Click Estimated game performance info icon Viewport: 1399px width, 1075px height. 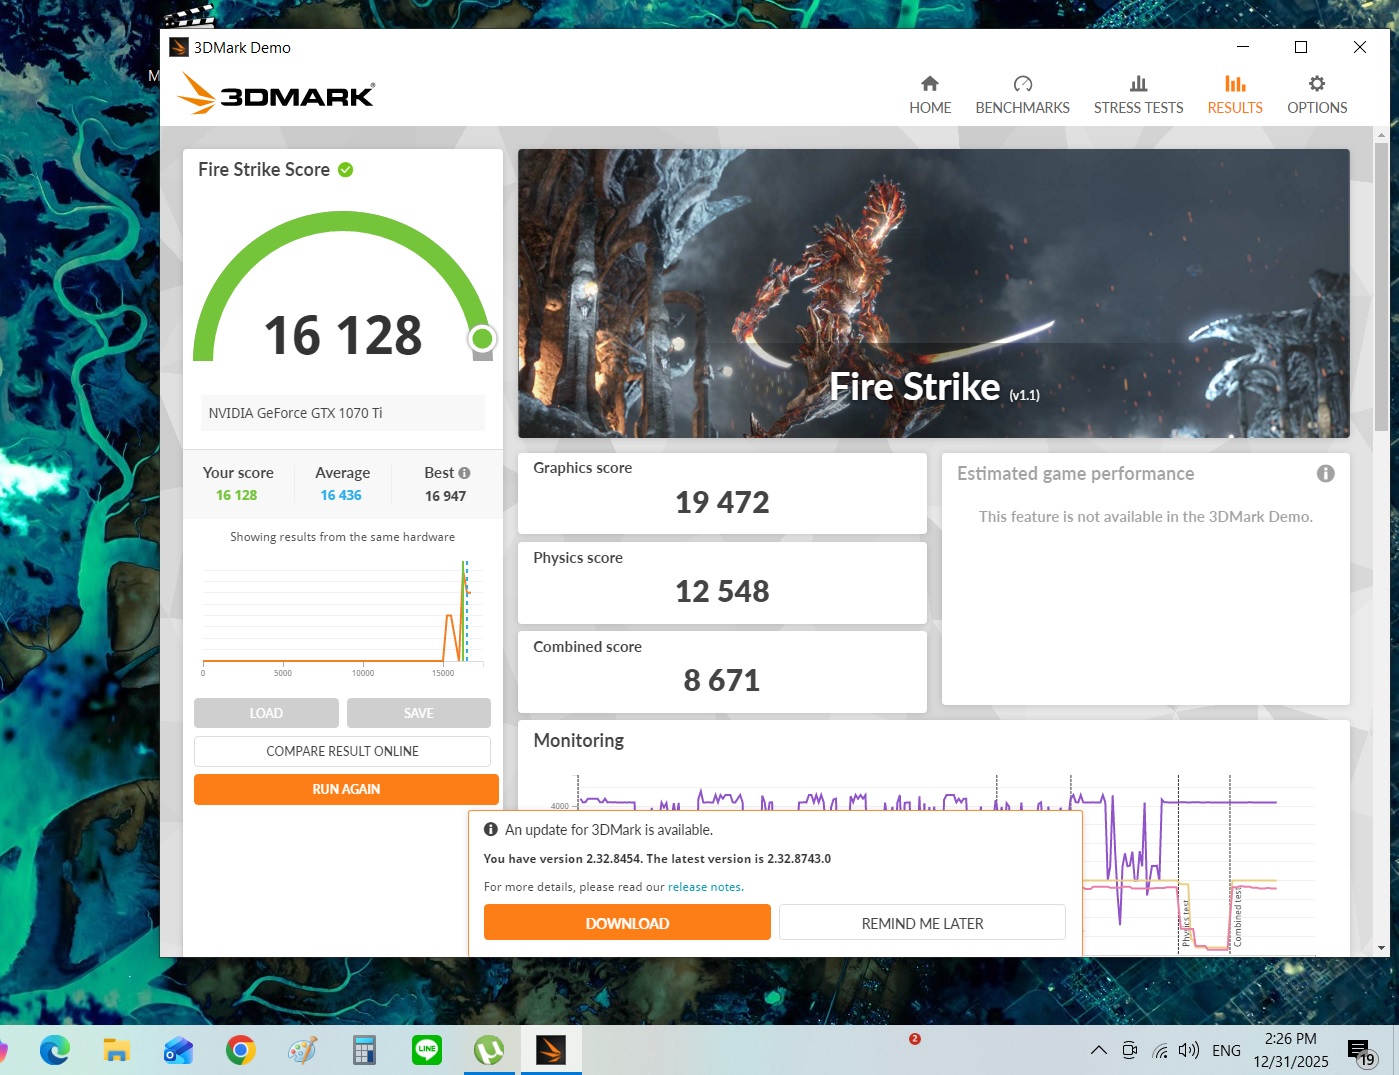tap(1325, 474)
